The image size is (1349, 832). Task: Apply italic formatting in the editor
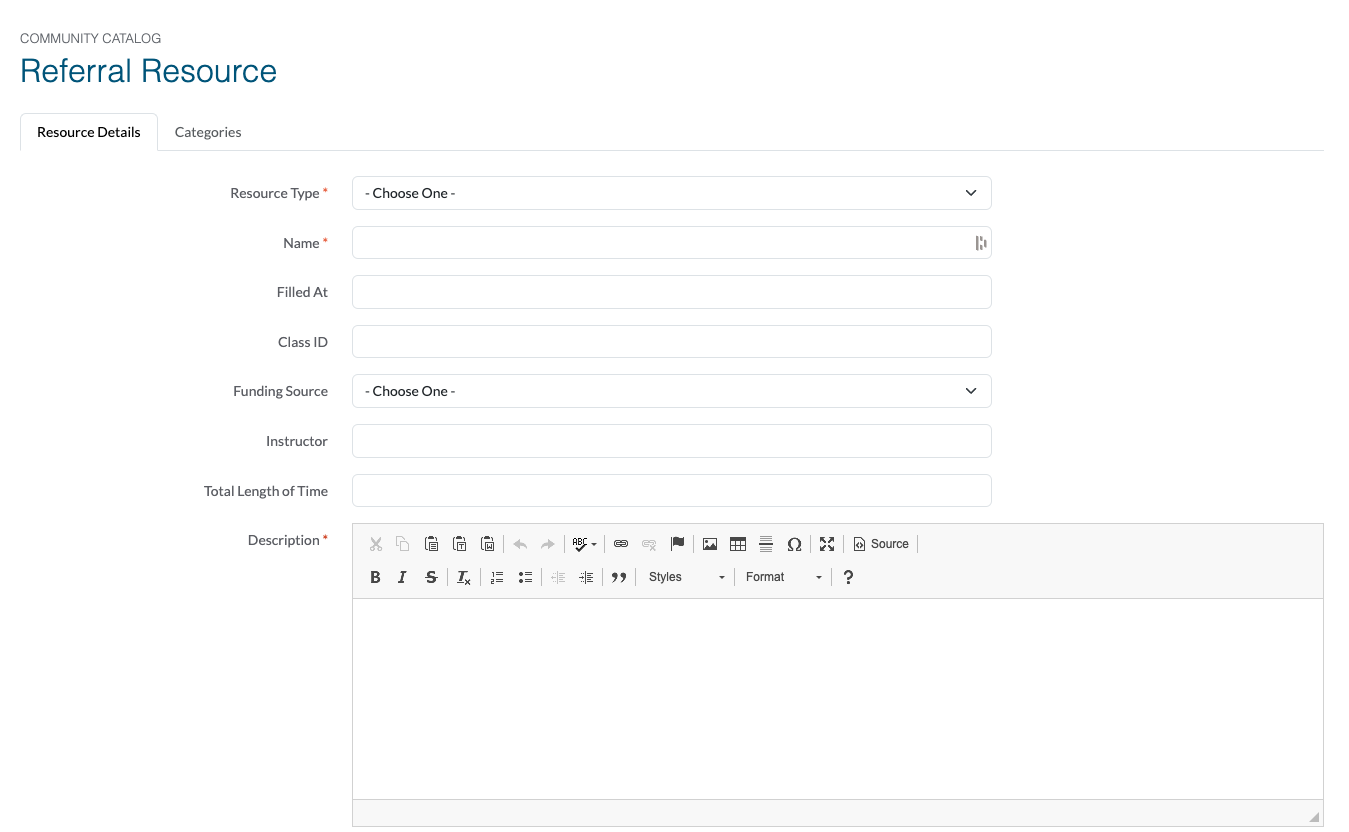402,577
